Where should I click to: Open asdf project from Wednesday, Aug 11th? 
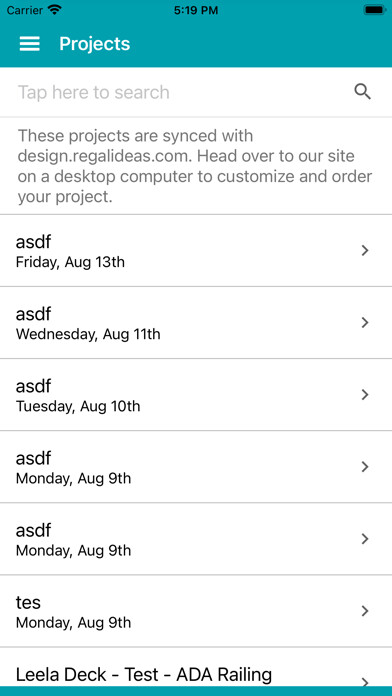tap(196, 323)
